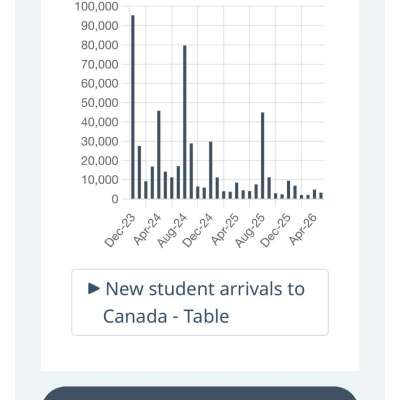The image size is (400, 400).
Task: Click the 45,000 bar near Apr-24
Action: [x=159, y=155]
